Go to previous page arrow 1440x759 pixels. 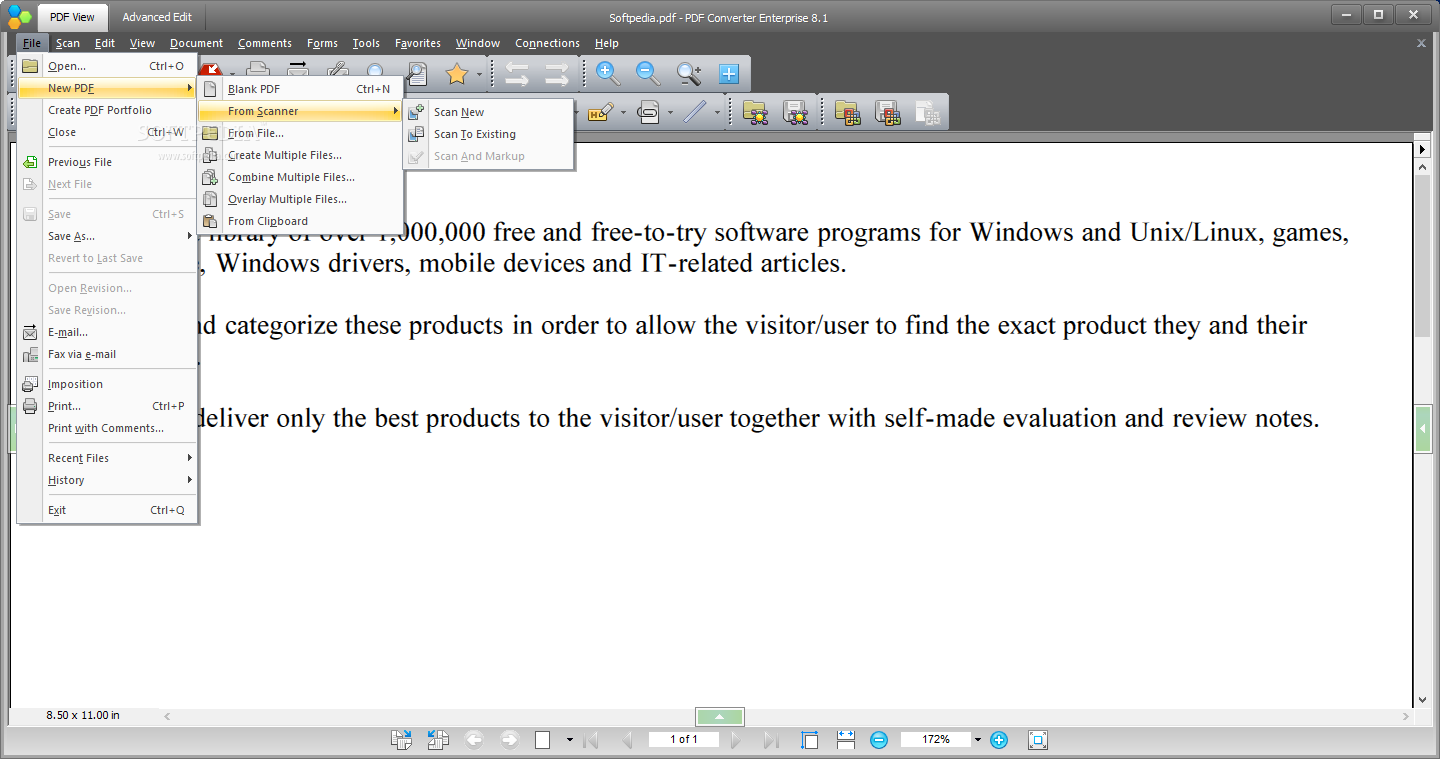tap(627, 740)
